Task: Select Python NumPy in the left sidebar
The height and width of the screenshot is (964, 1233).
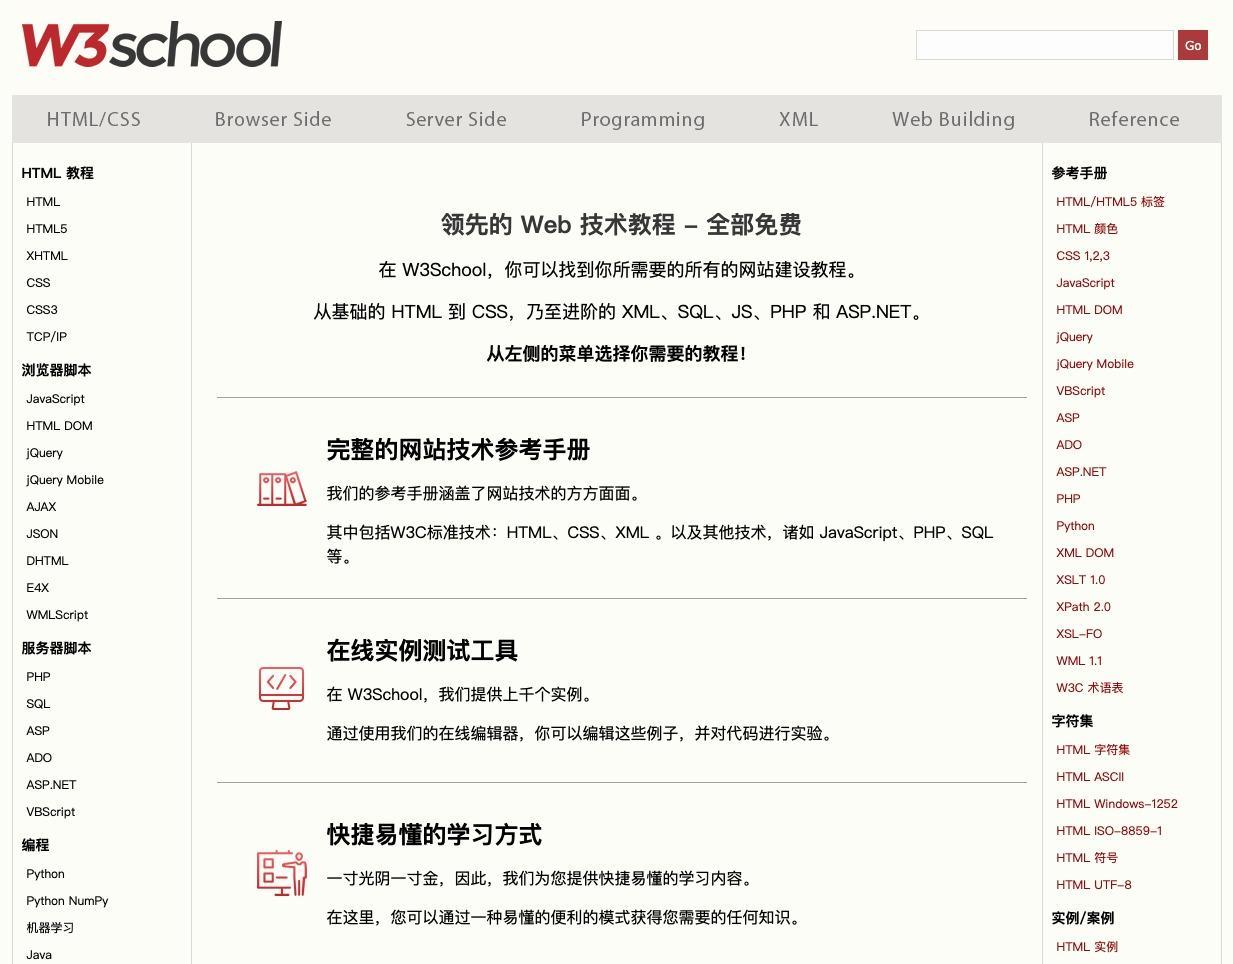Action: pos(67,900)
